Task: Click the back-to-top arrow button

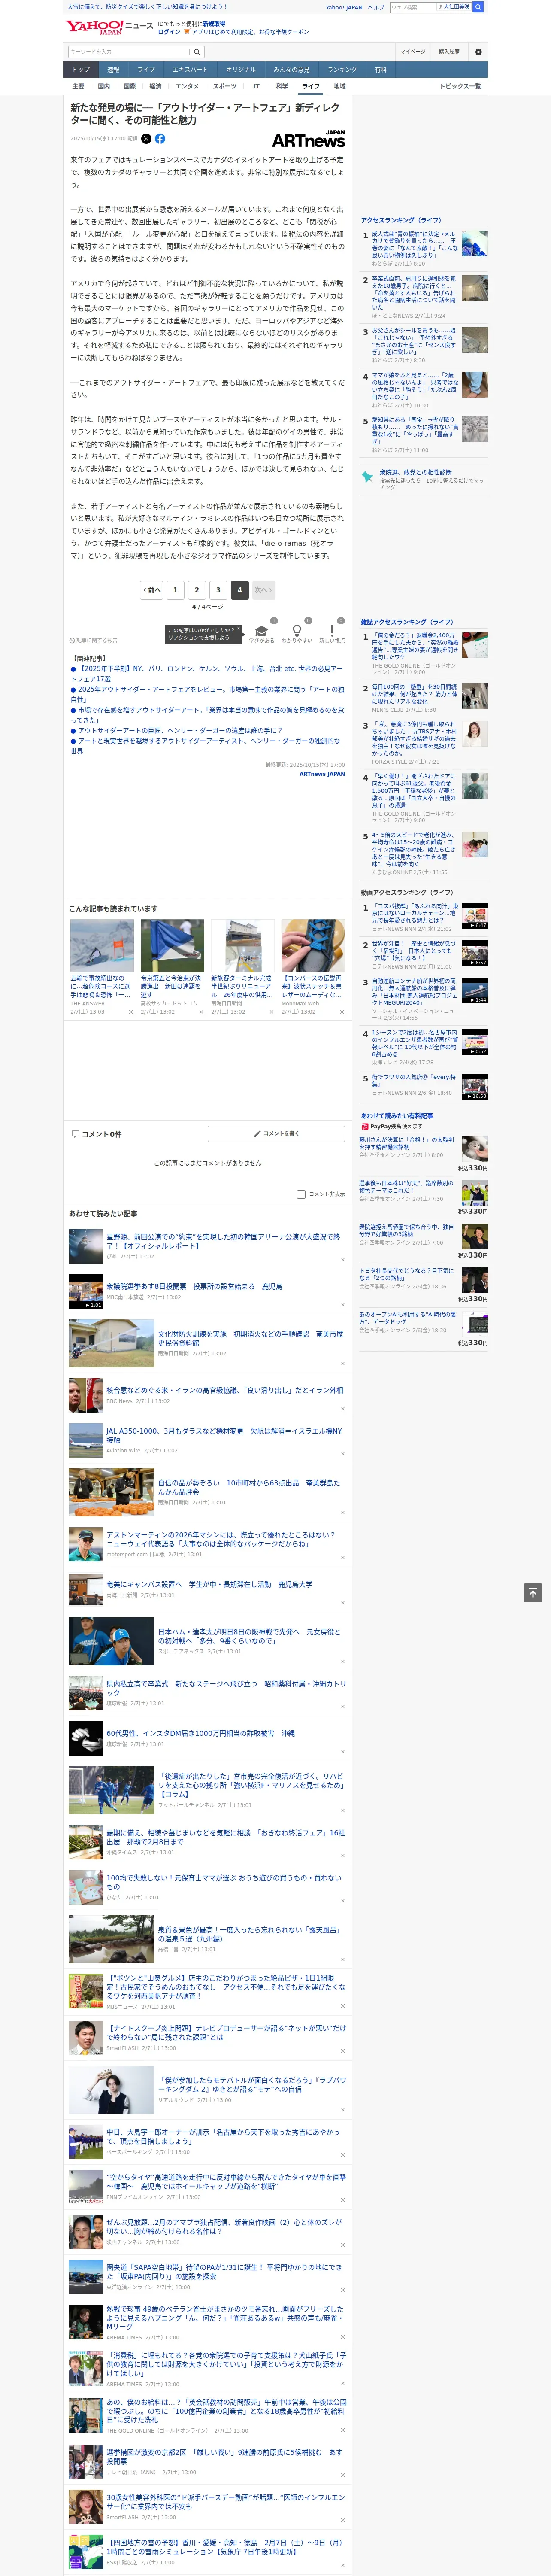Action: click(x=533, y=1592)
